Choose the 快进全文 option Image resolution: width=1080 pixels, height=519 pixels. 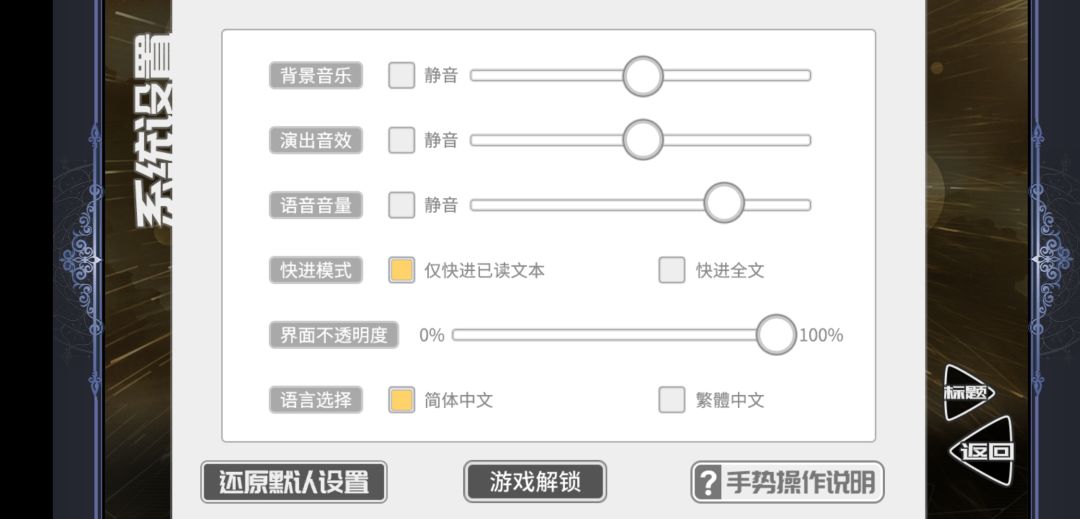pyautogui.click(x=672, y=271)
